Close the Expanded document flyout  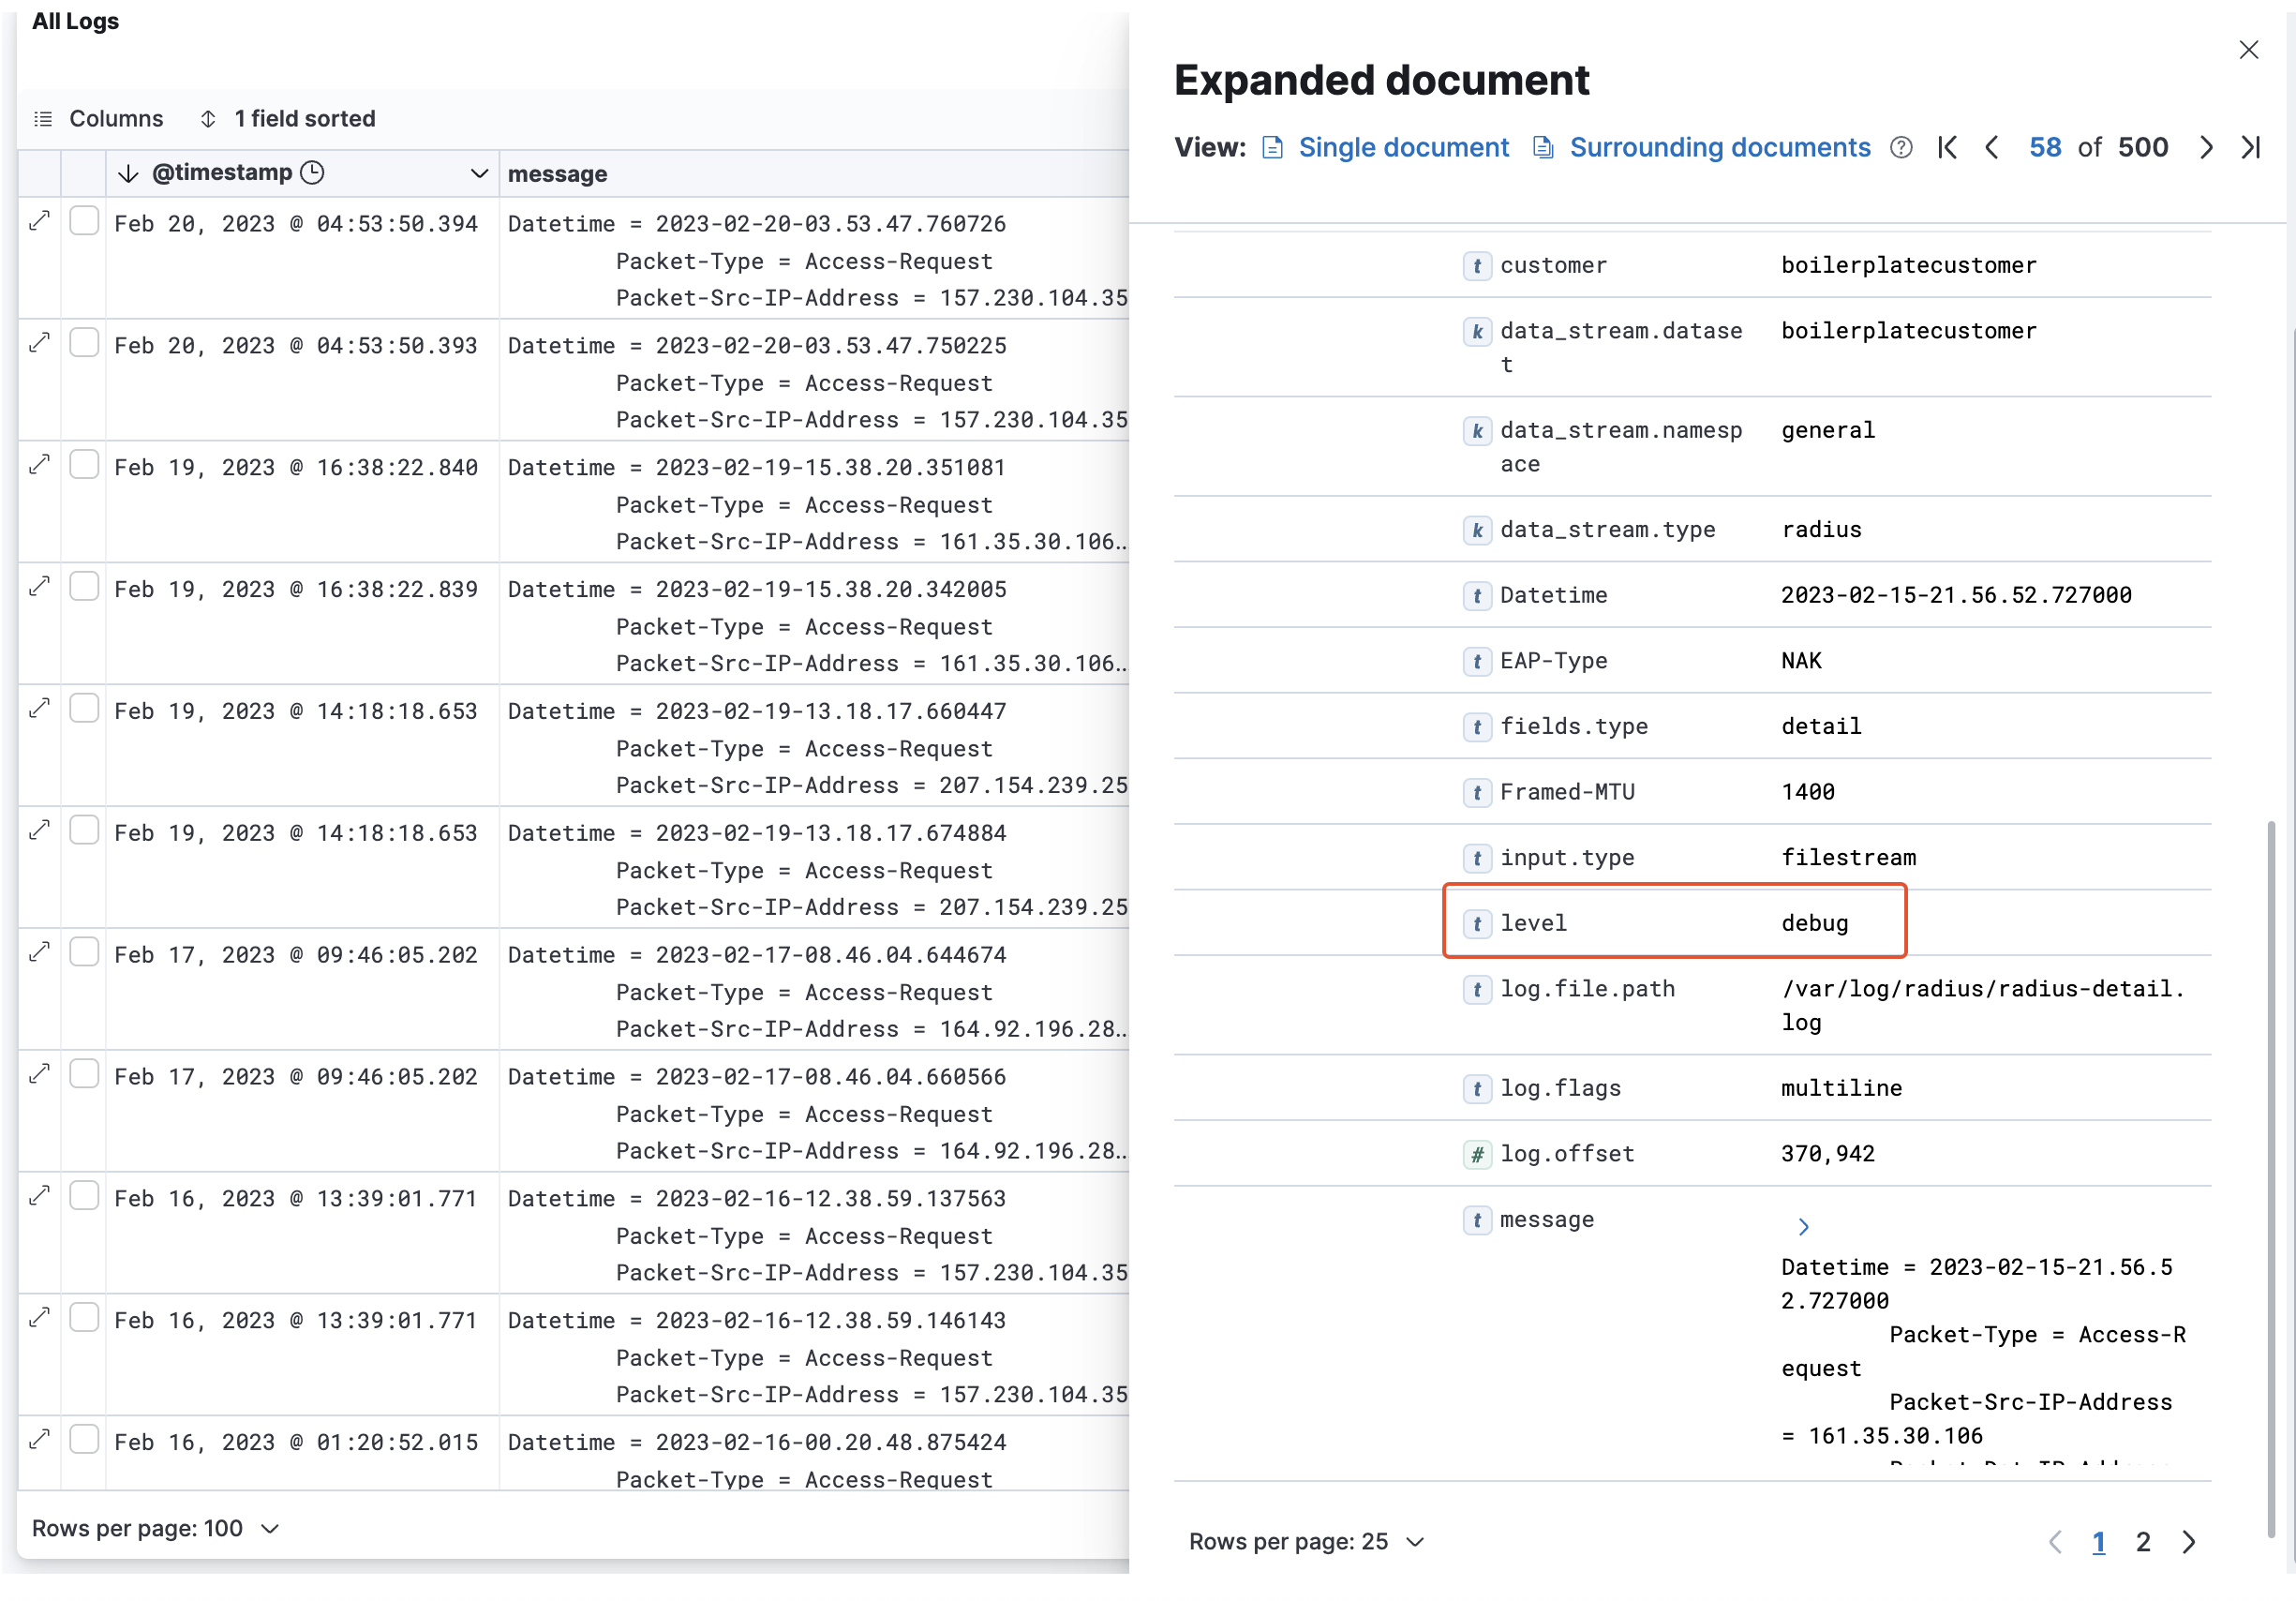(x=2248, y=50)
